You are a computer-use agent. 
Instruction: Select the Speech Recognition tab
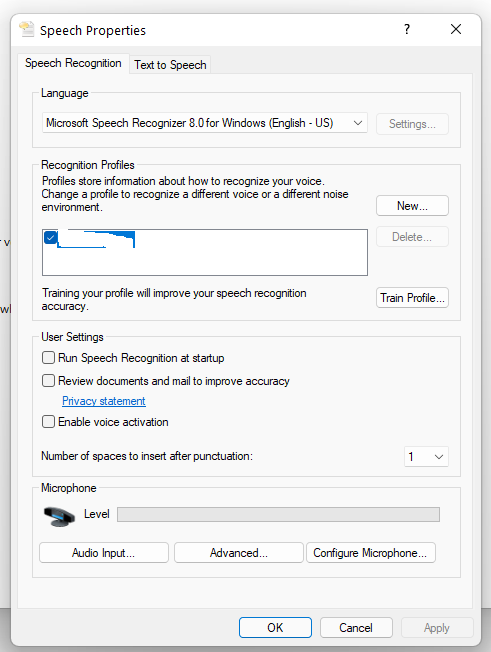tap(73, 63)
